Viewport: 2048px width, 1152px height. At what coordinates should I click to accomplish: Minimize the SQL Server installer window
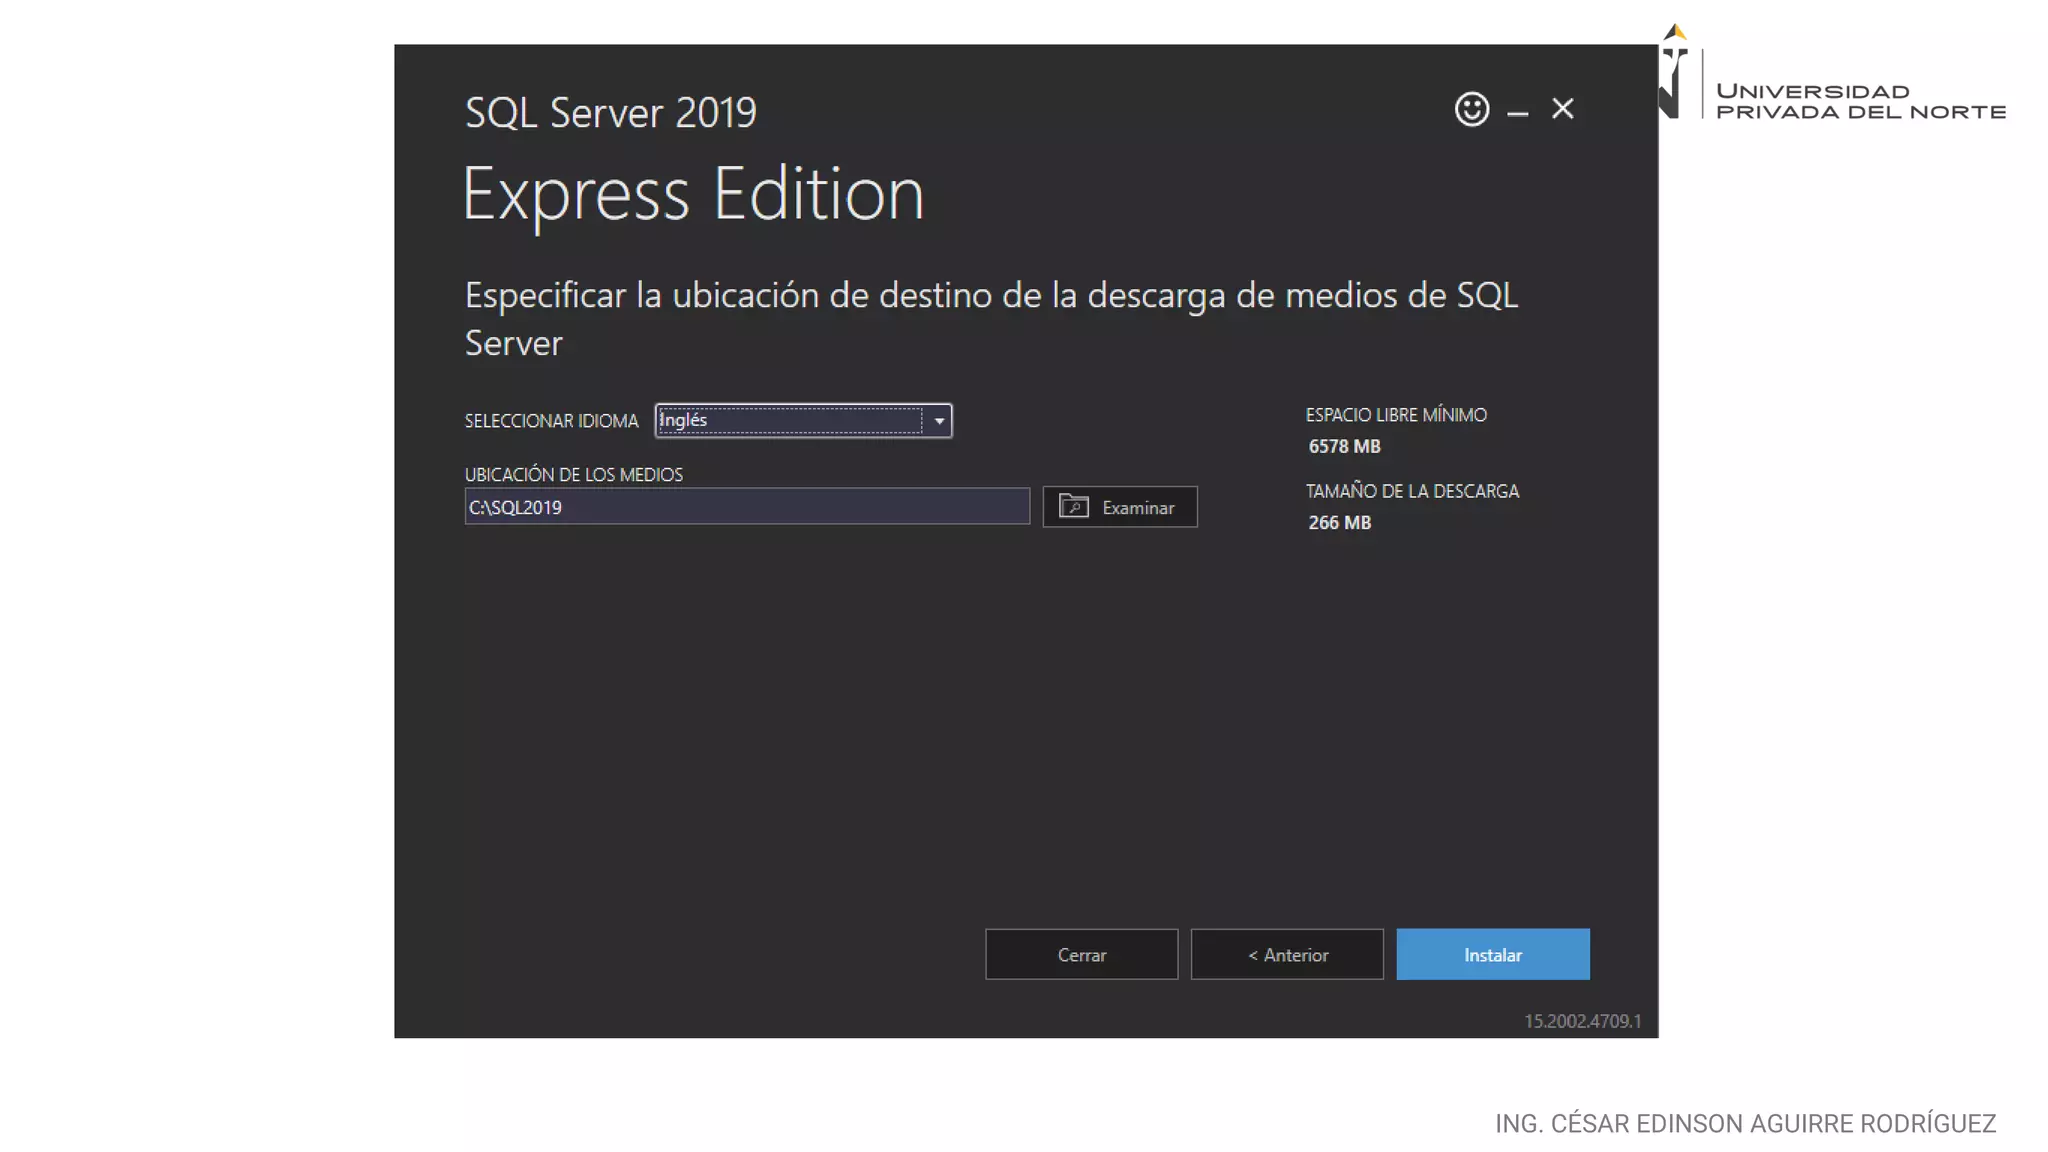tap(1517, 113)
